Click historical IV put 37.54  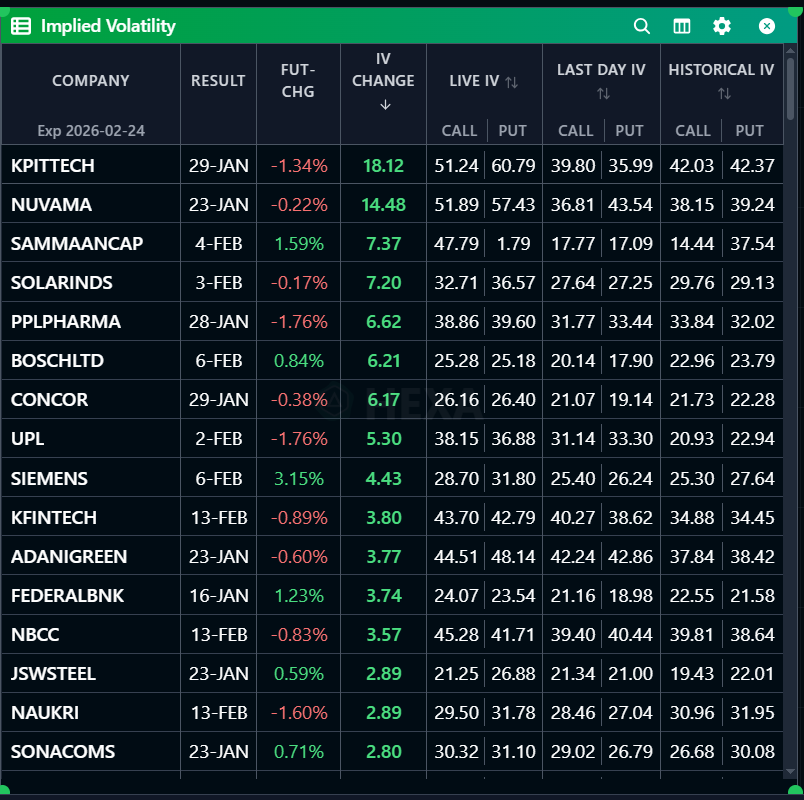click(x=752, y=244)
